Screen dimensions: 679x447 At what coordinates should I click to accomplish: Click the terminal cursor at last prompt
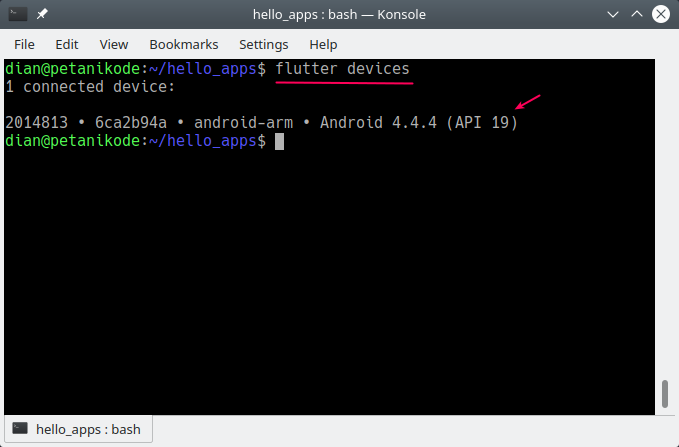[280, 141]
